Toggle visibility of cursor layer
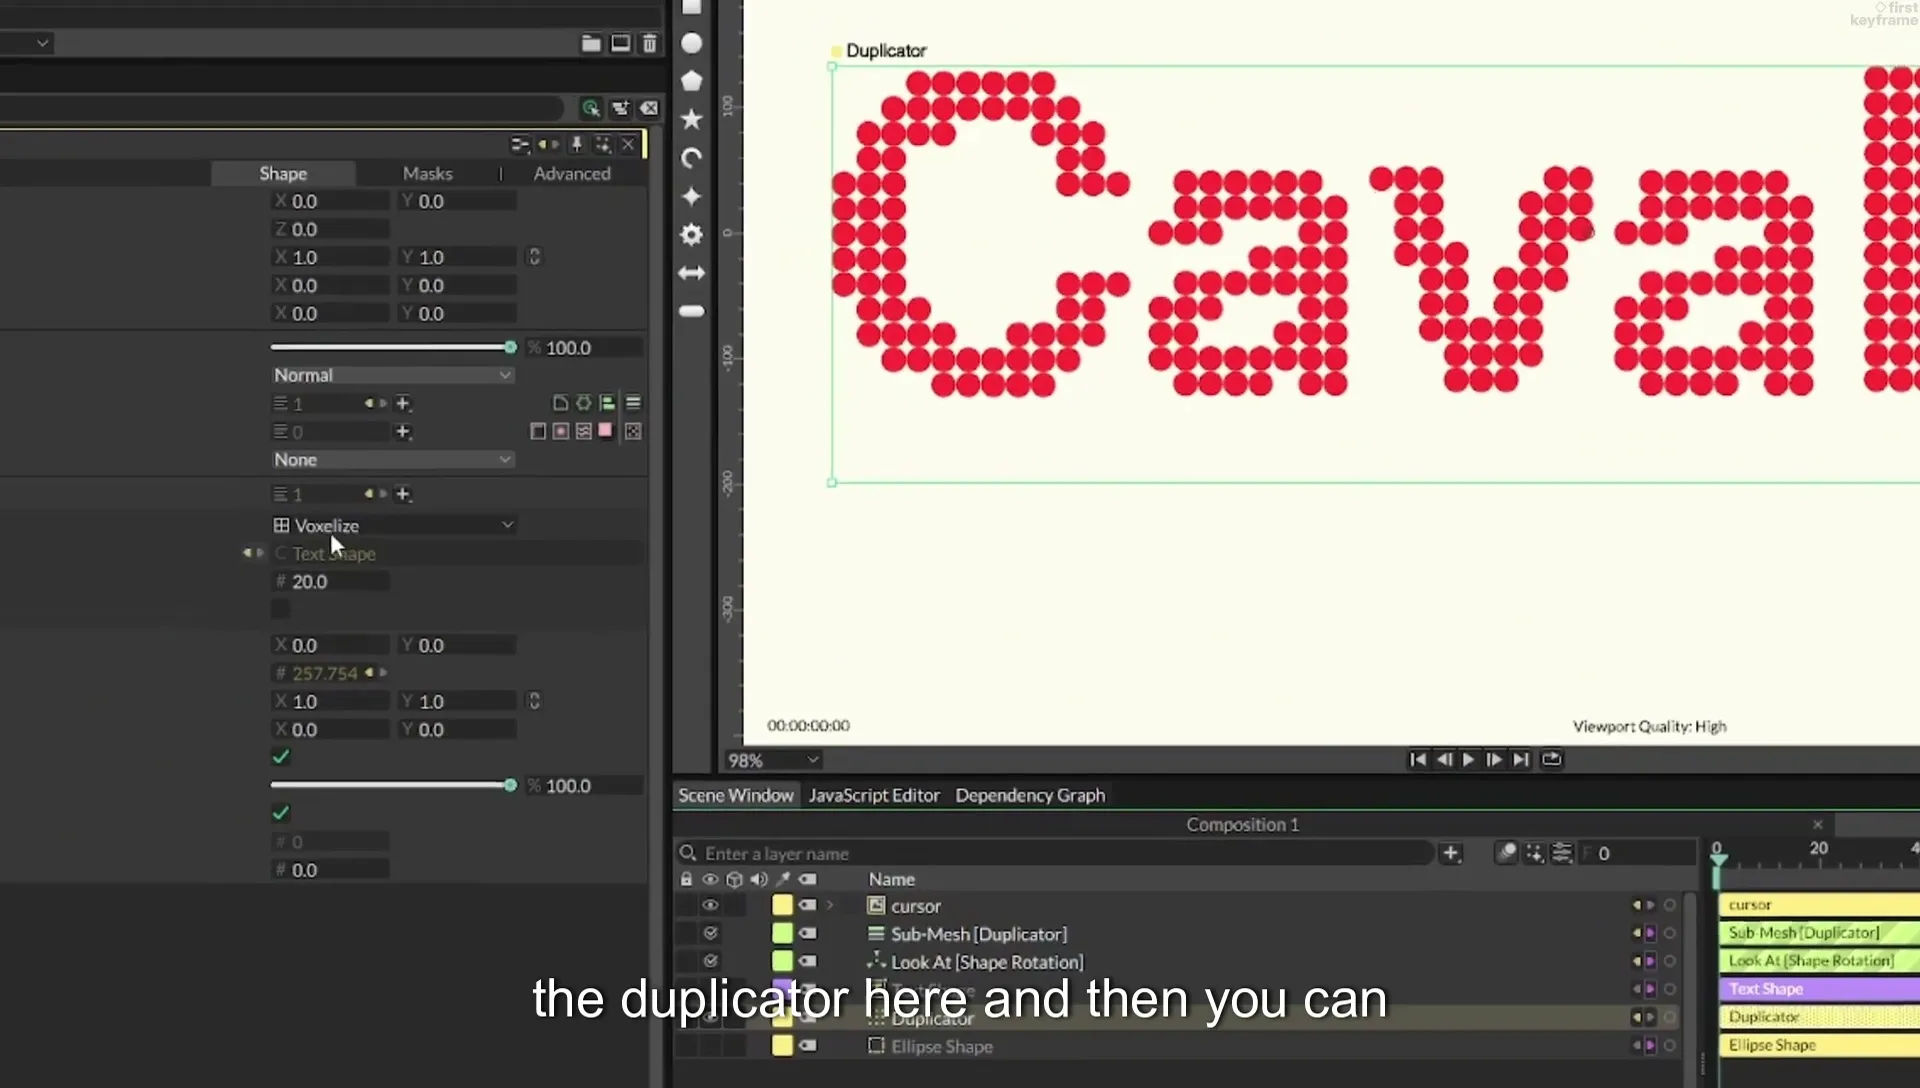This screenshot has width=1920, height=1088. (x=710, y=906)
